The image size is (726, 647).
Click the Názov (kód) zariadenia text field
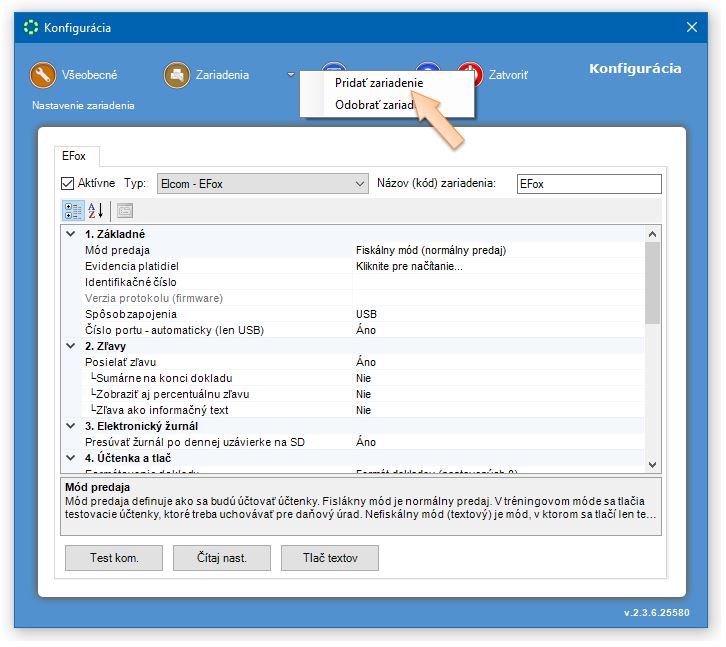click(x=588, y=184)
